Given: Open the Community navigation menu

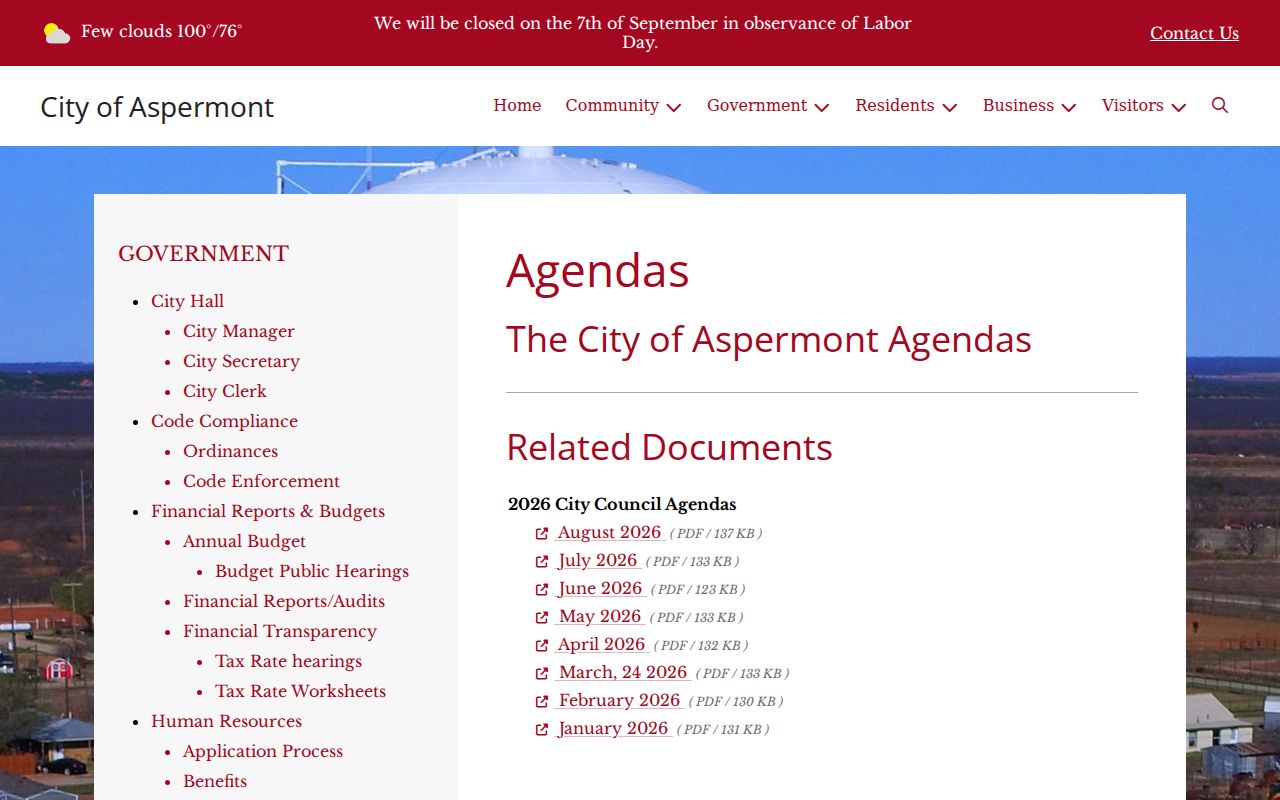Looking at the screenshot, I should point(612,105).
